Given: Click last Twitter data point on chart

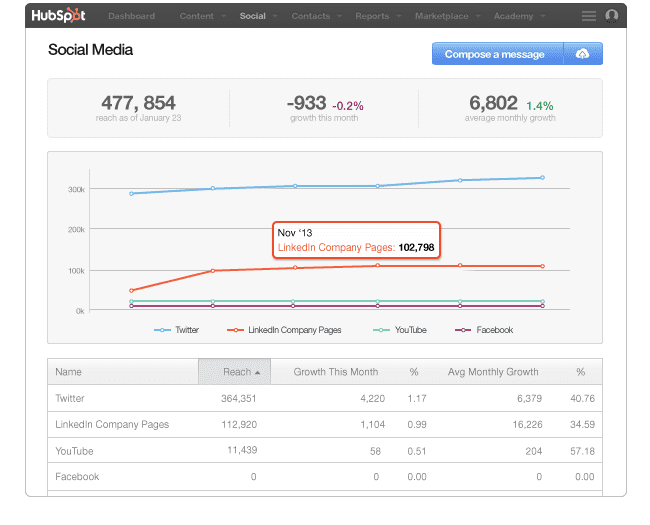Looking at the screenshot, I should (x=542, y=177).
